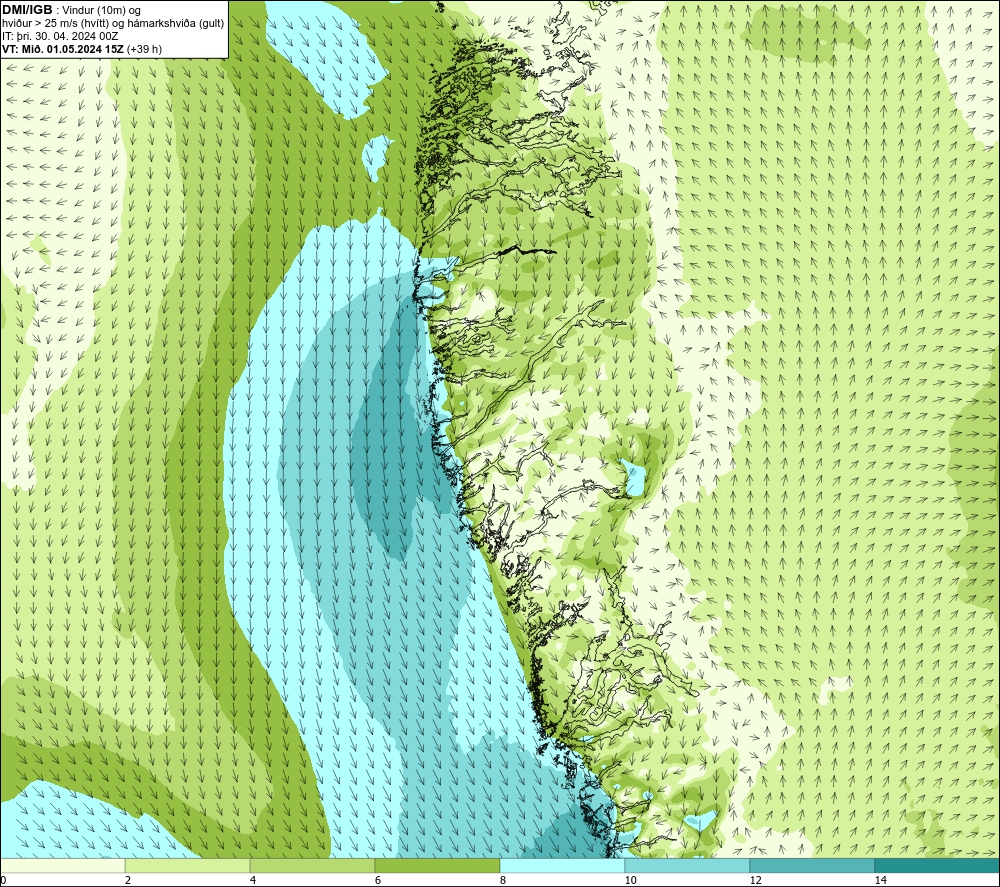Click the '10' legend scale label

pos(630,881)
